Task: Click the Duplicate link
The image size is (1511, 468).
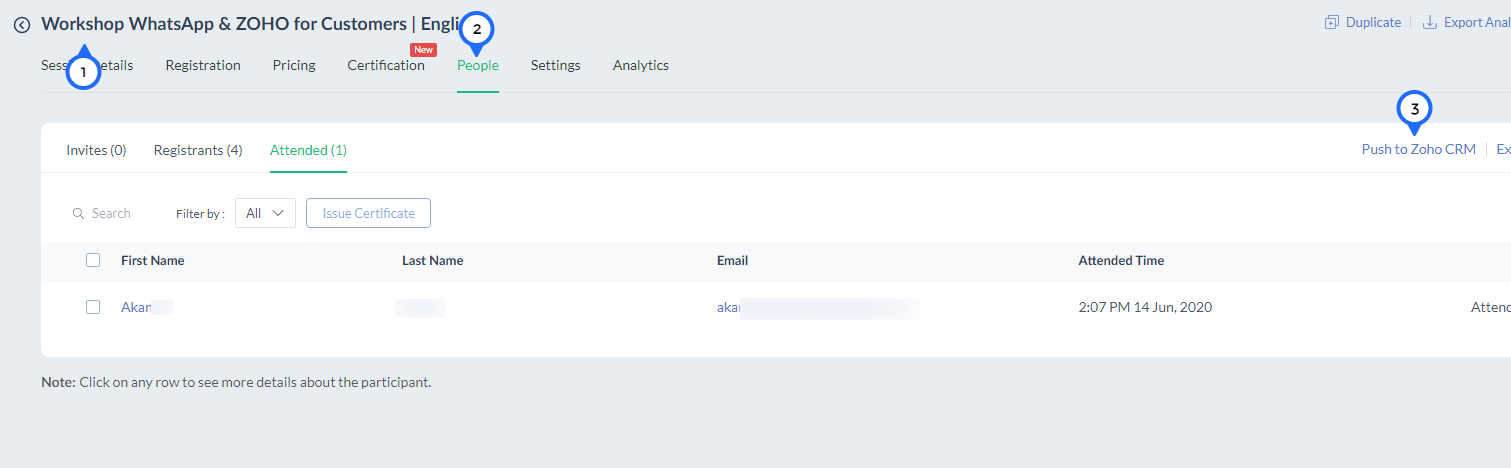Action: (x=1373, y=22)
